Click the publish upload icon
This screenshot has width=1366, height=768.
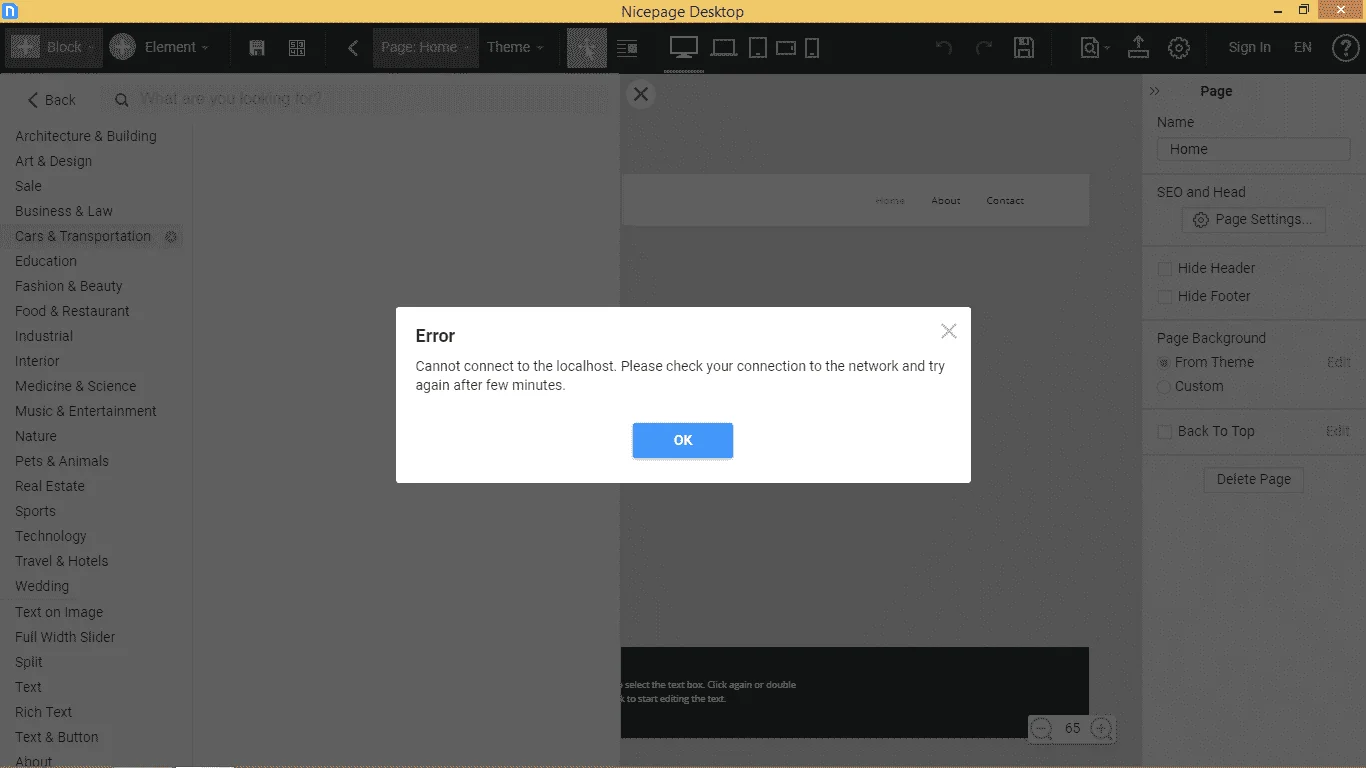(1138, 47)
